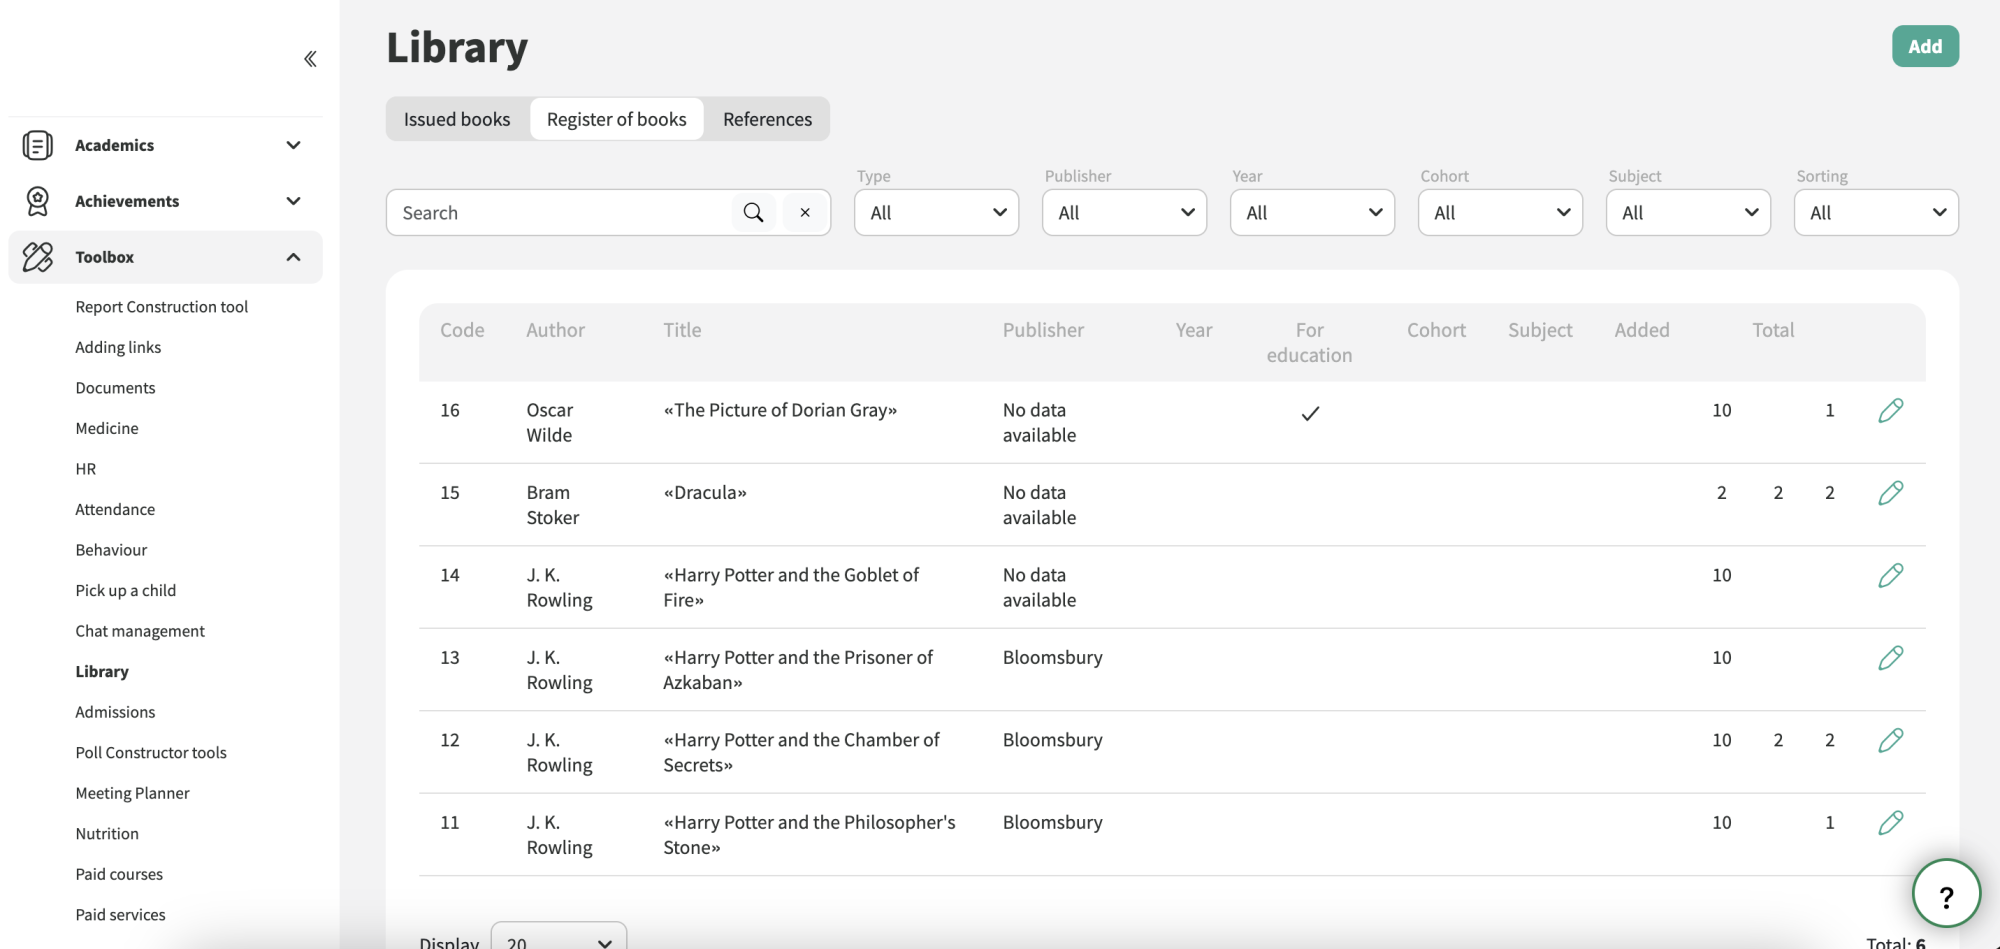The height and width of the screenshot is (949, 2000).
Task: Click the Achievements award icon
Action: (38, 201)
